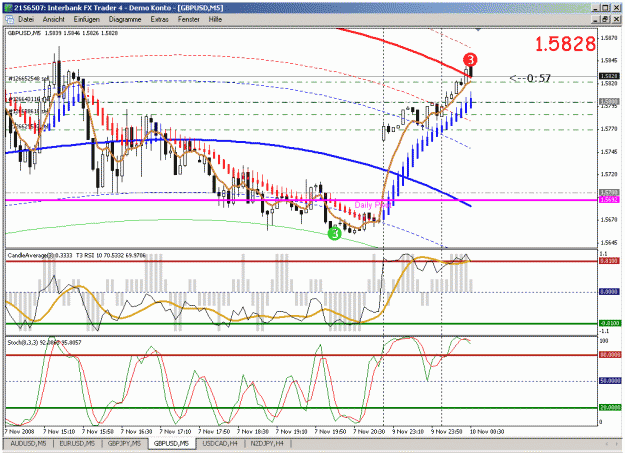This screenshot has width=625, height=453.
Task: Open the Einfügen menu
Action: pyautogui.click(x=86, y=19)
